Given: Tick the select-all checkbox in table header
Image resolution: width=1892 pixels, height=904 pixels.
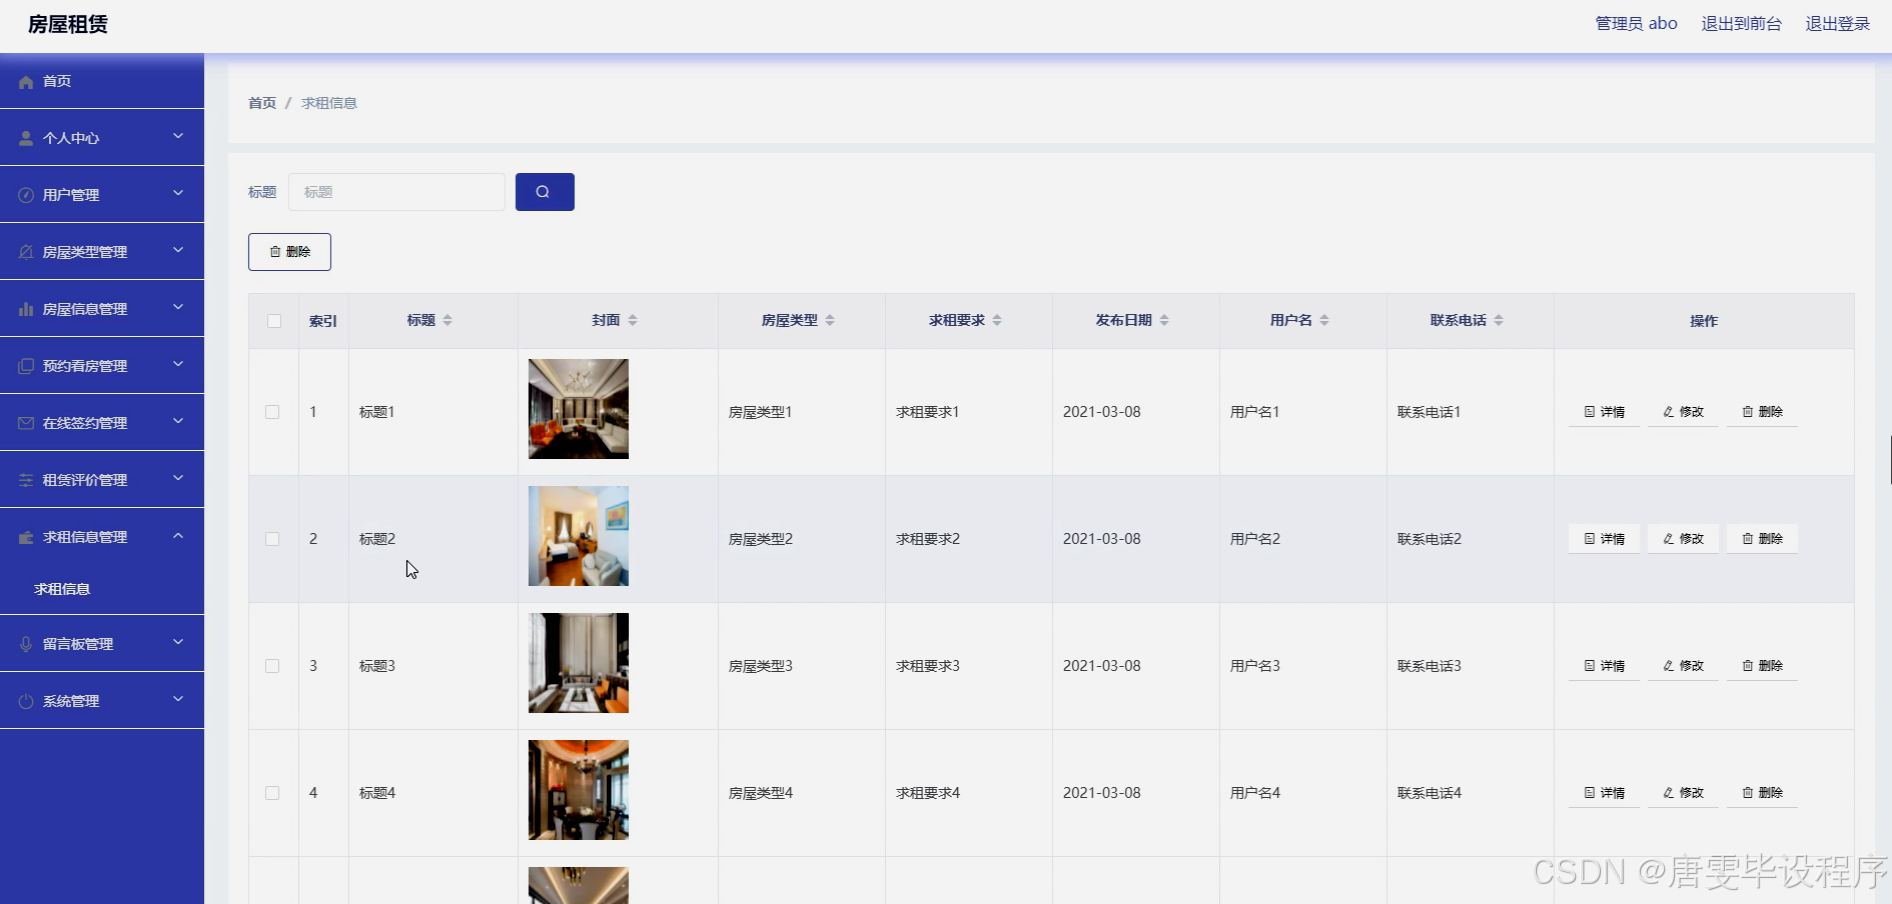Looking at the screenshot, I should [x=274, y=321].
